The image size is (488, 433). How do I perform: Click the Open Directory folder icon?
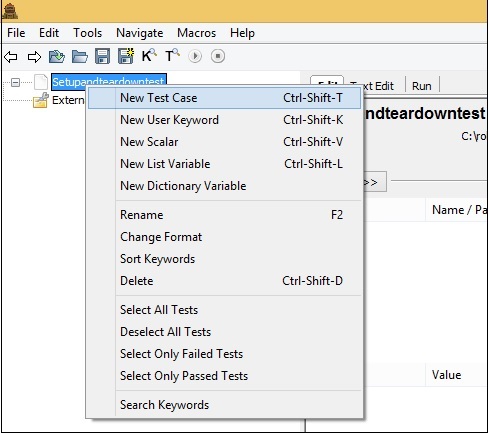[x=80, y=56]
